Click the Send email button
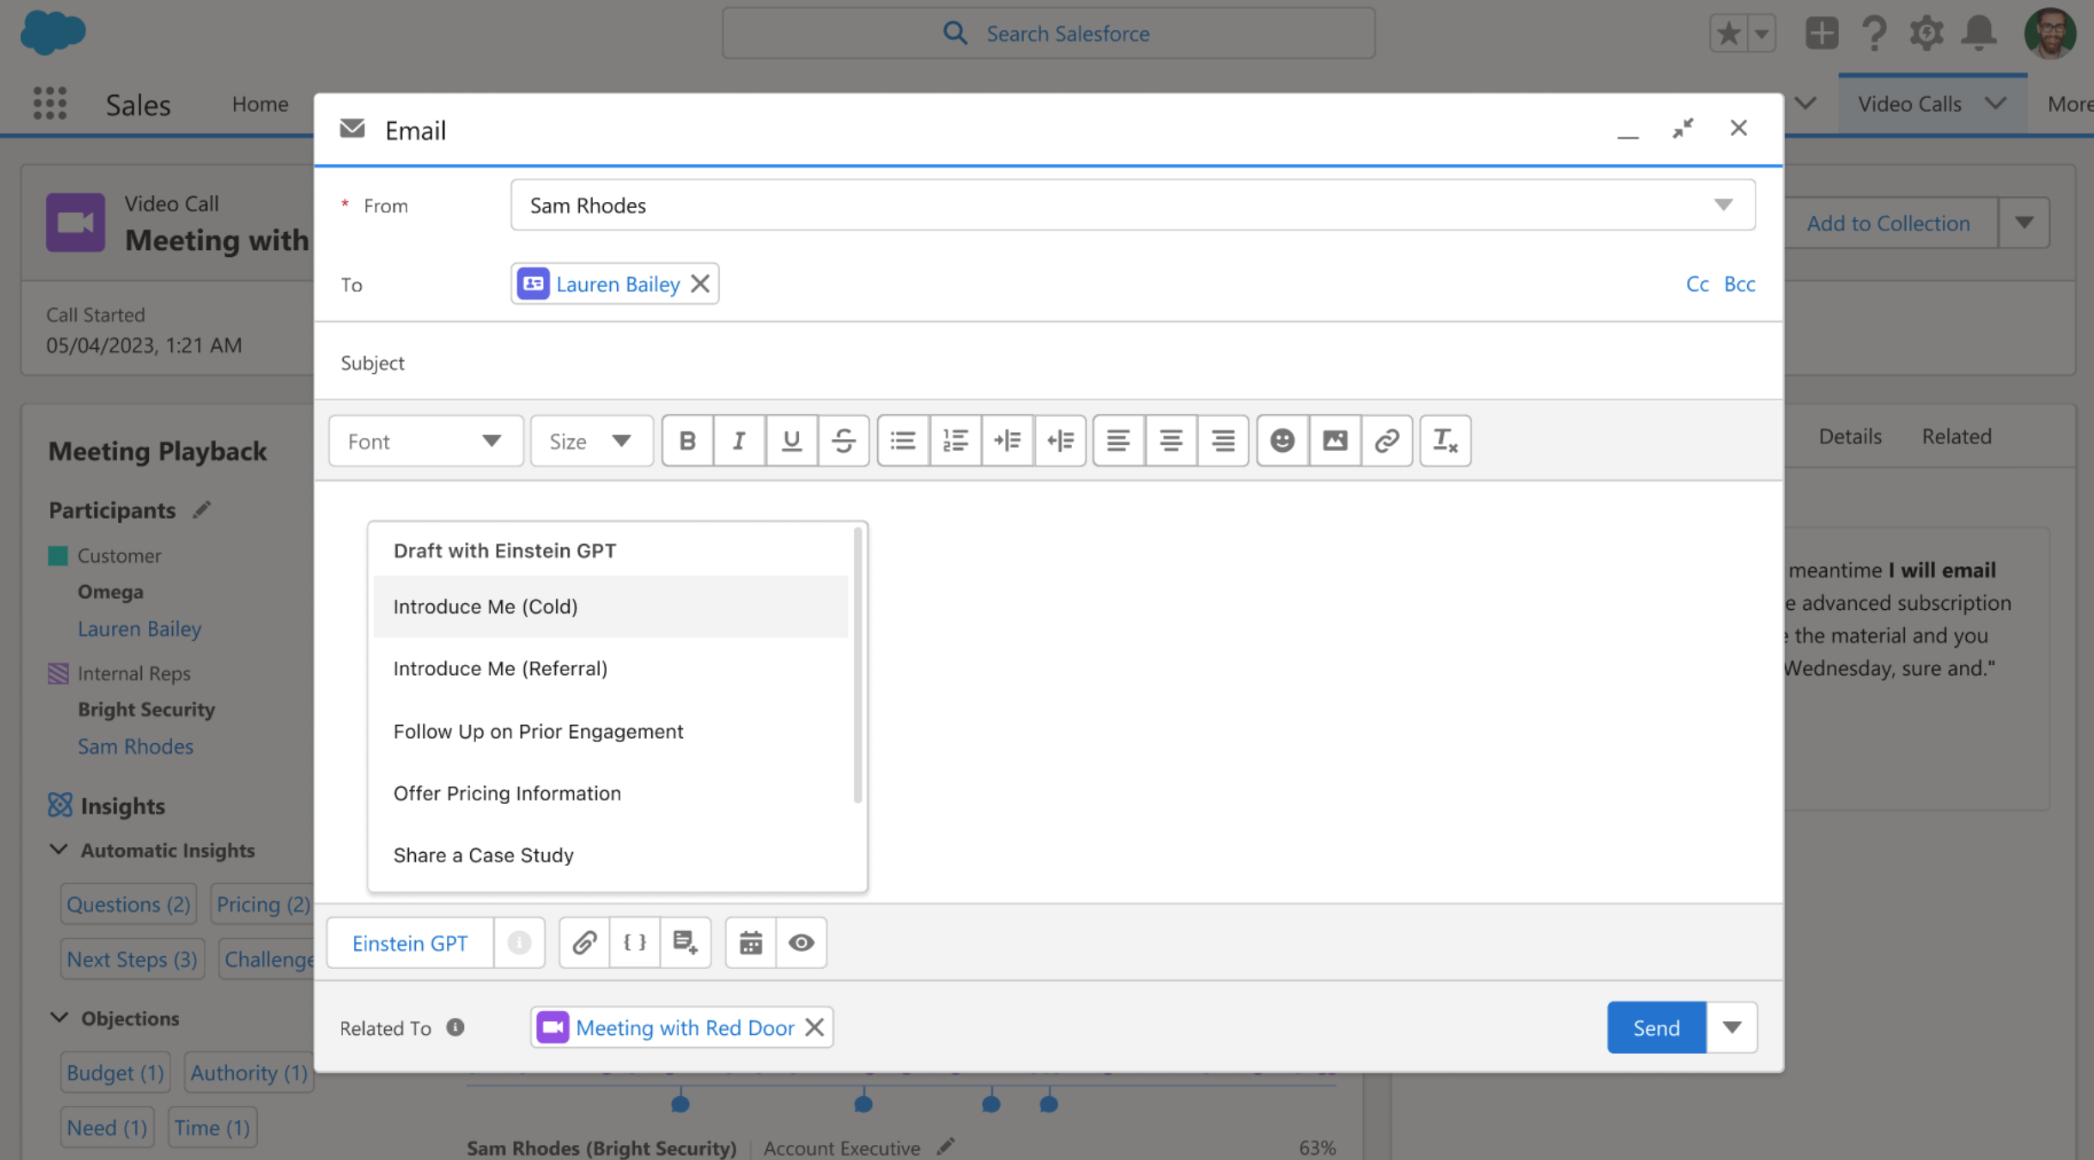 pyautogui.click(x=1655, y=1027)
